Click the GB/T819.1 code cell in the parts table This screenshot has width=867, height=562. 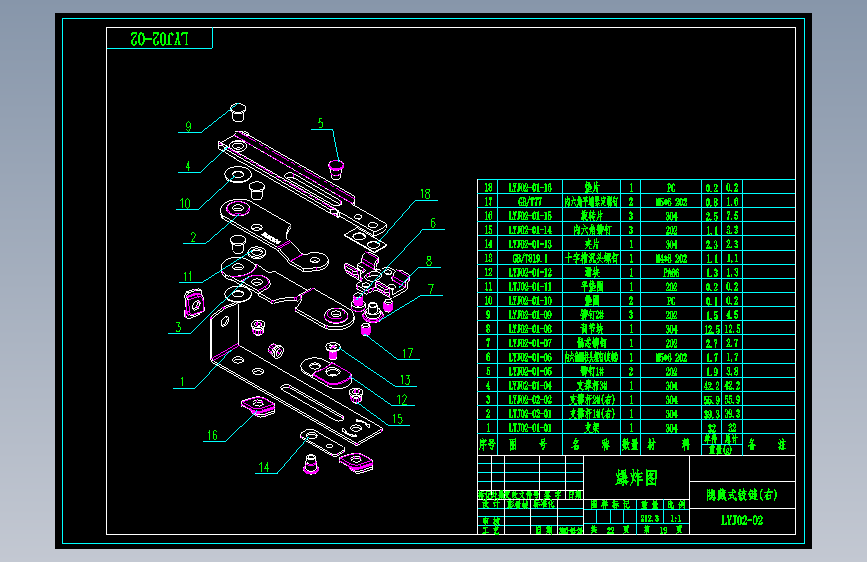530,258
